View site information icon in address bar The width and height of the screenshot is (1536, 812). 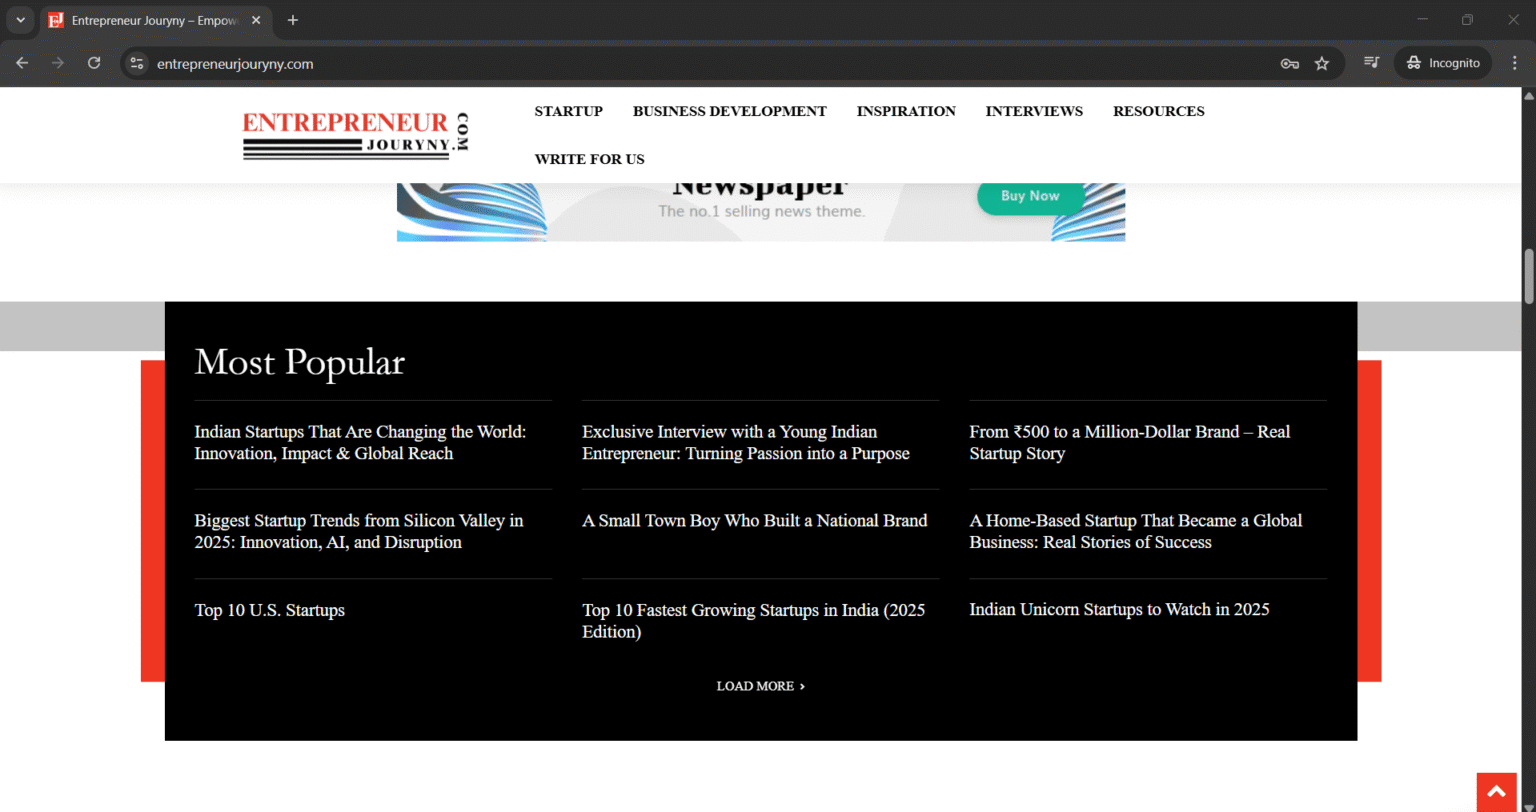point(138,63)
